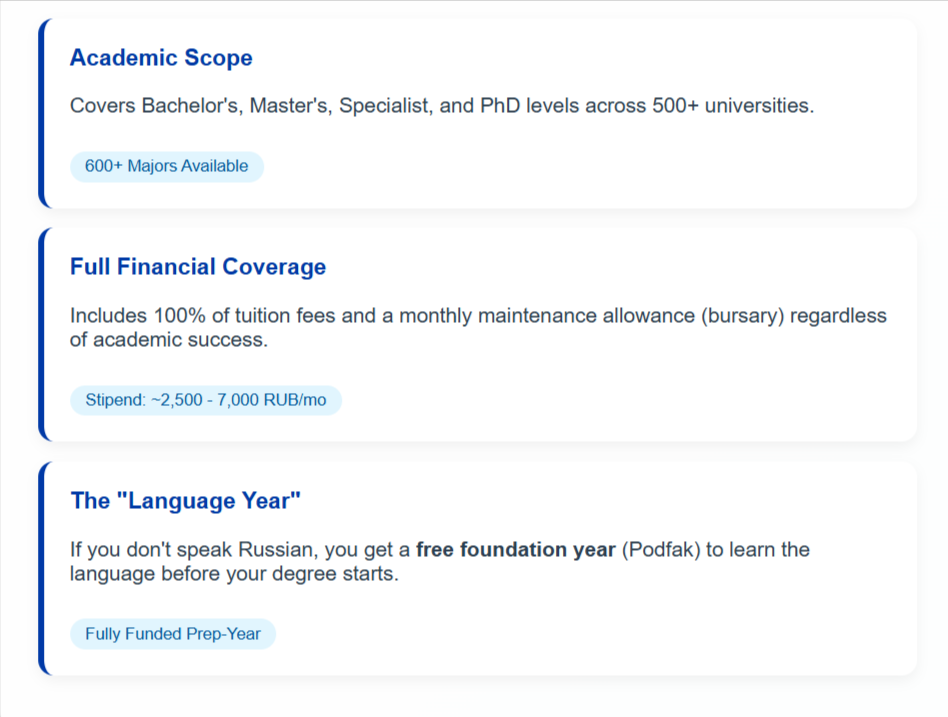Screen dimensions: 948x717
Task: Click the "600+ Majors Available" badge
Action: [166, 166]
